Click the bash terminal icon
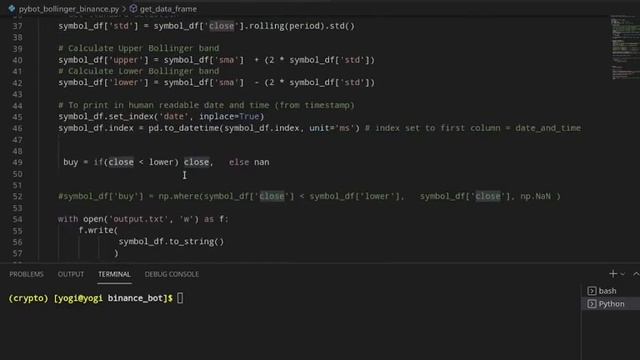This screenshot has width=640, height=360. pos(591,291)
